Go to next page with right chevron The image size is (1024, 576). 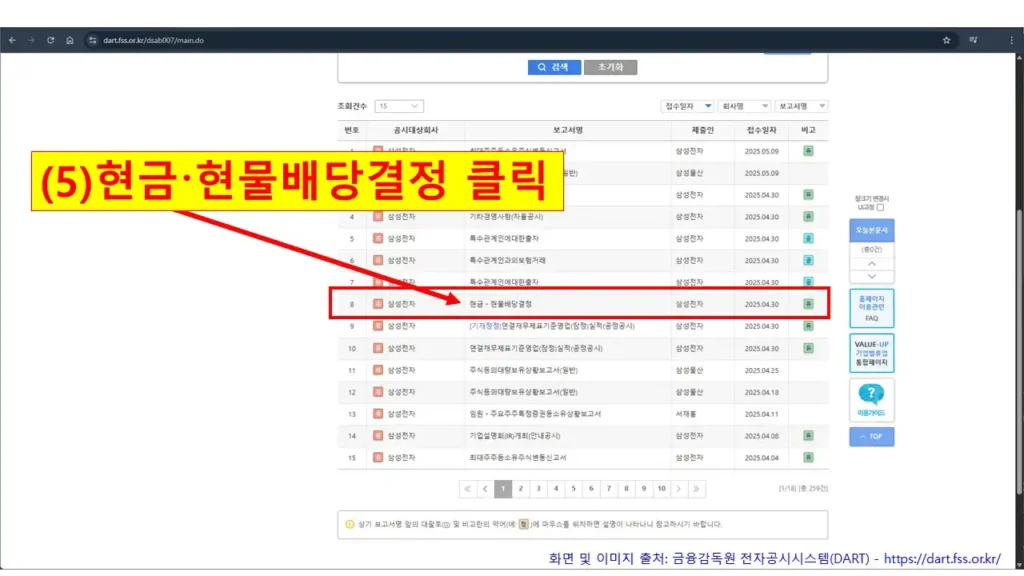[x=679, y=488]
